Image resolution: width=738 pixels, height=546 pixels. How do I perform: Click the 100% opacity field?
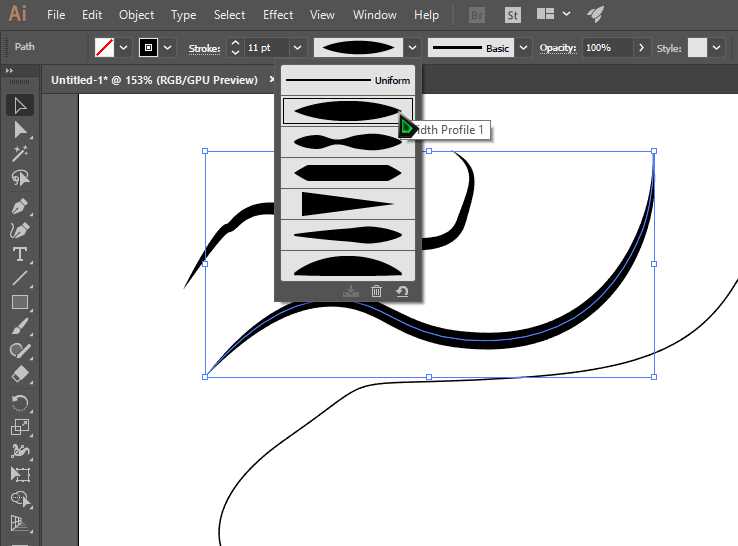608,48
